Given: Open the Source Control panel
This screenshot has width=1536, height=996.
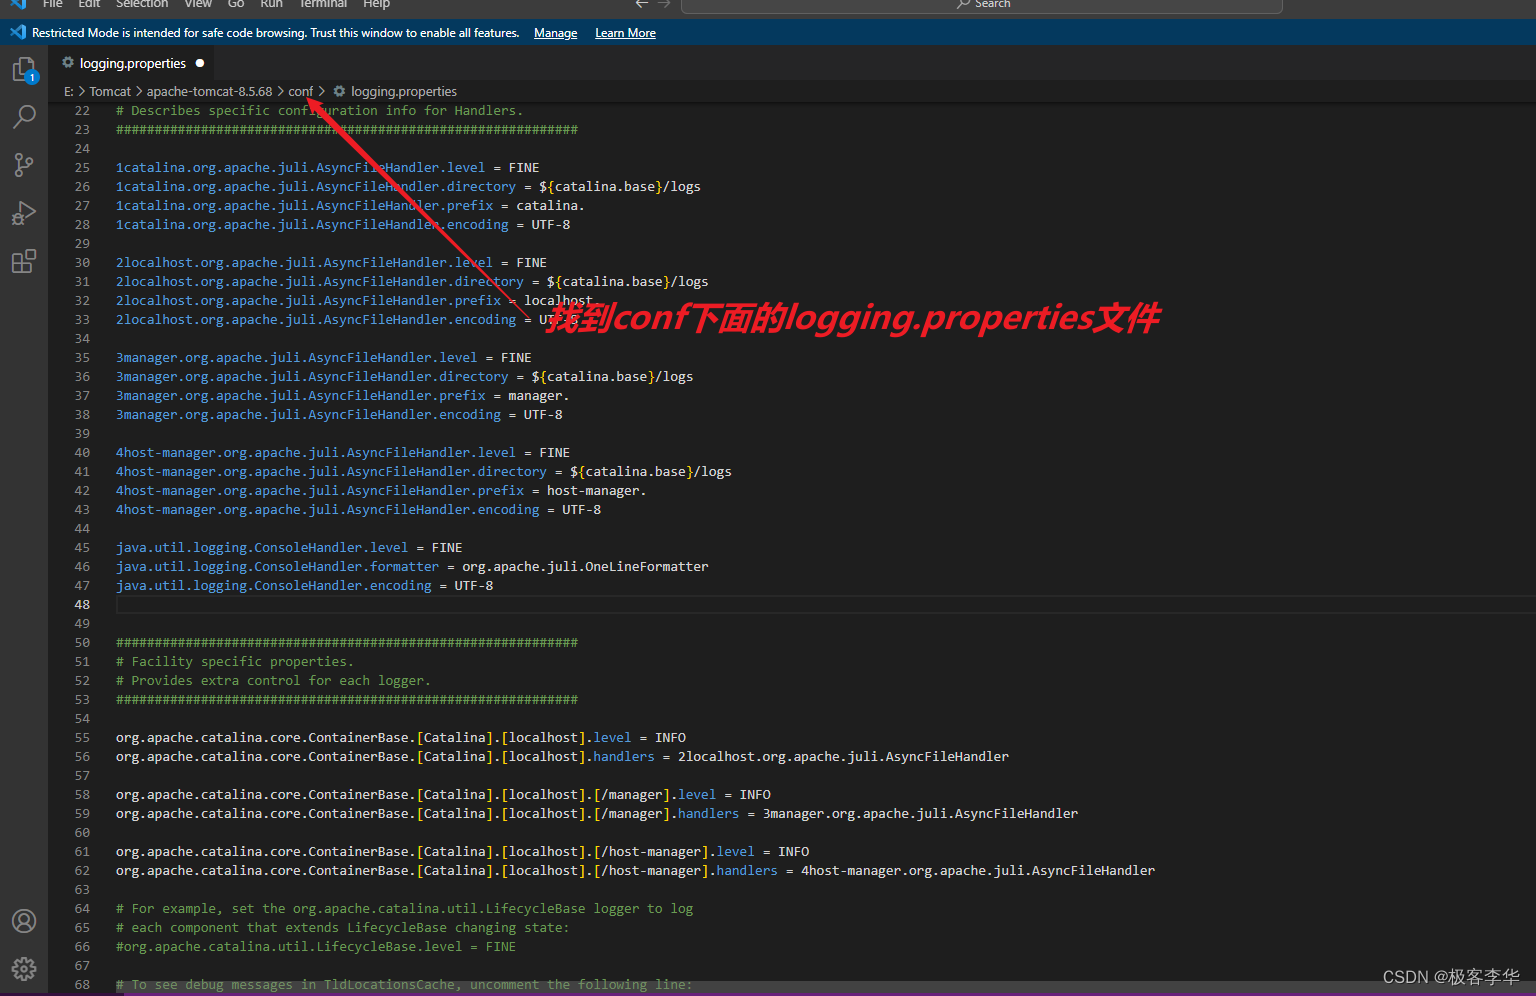Looking at the screenshot, I should click(x=24, y=165).
